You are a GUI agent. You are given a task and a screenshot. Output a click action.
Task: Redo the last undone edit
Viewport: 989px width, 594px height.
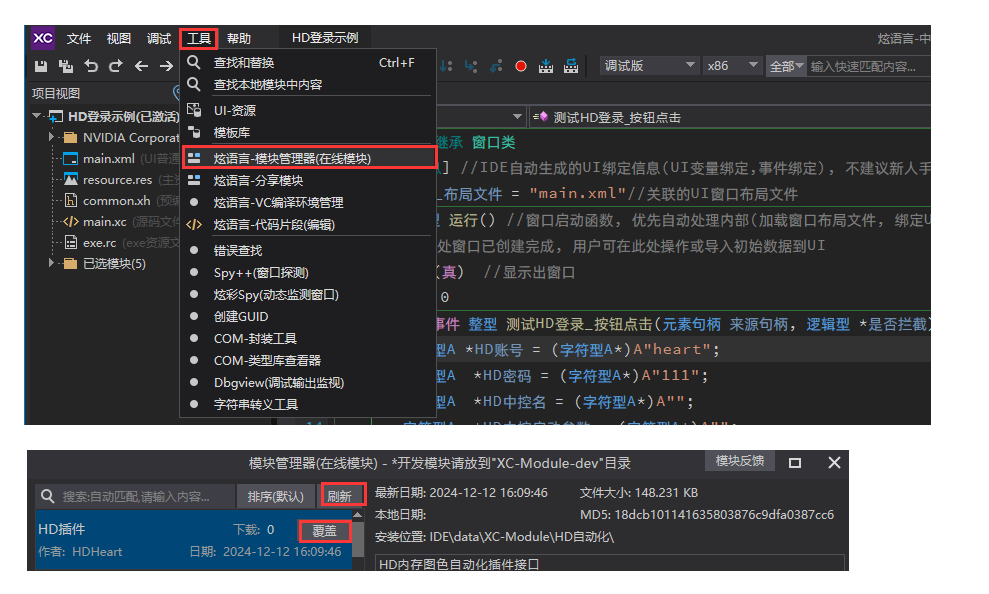click(115, 66)
